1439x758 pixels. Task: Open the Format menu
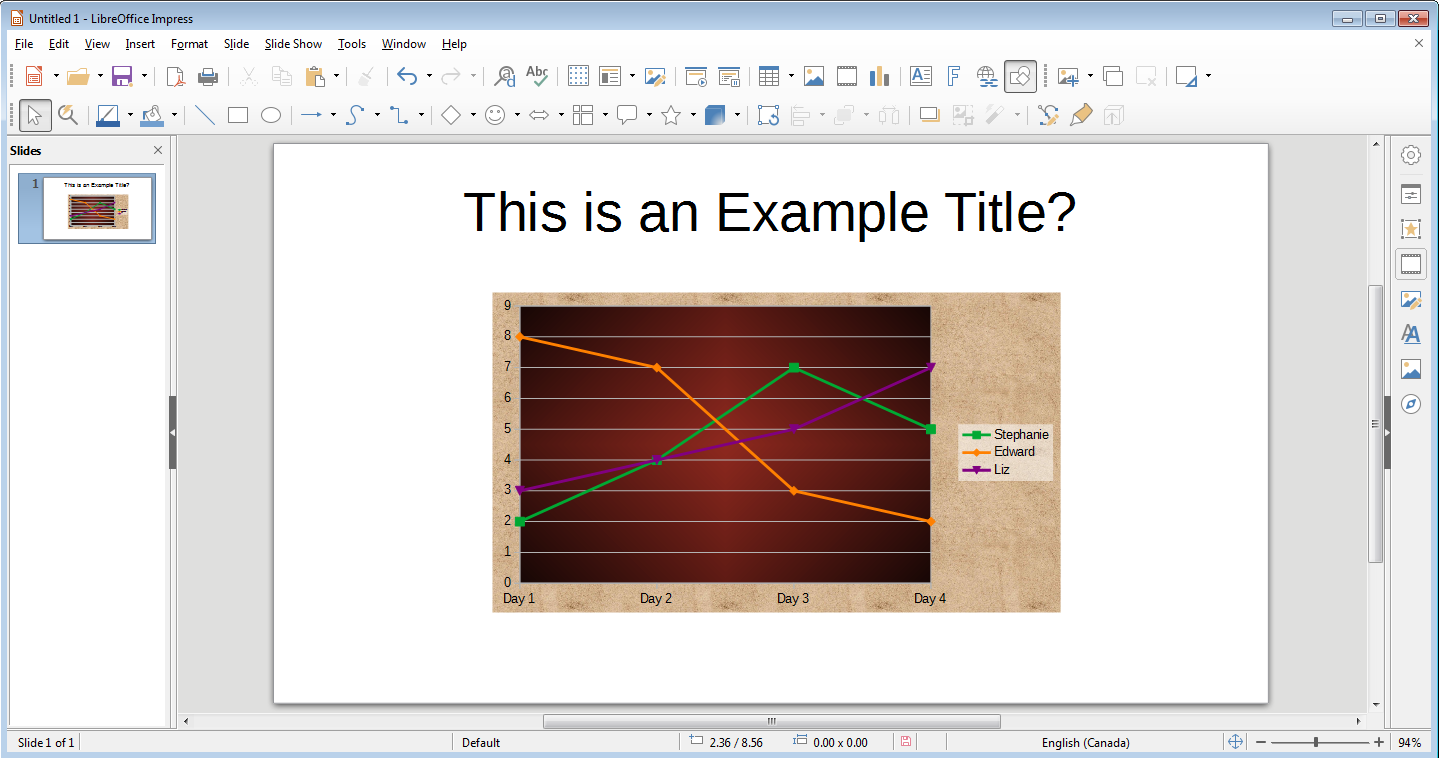point(189,44)
